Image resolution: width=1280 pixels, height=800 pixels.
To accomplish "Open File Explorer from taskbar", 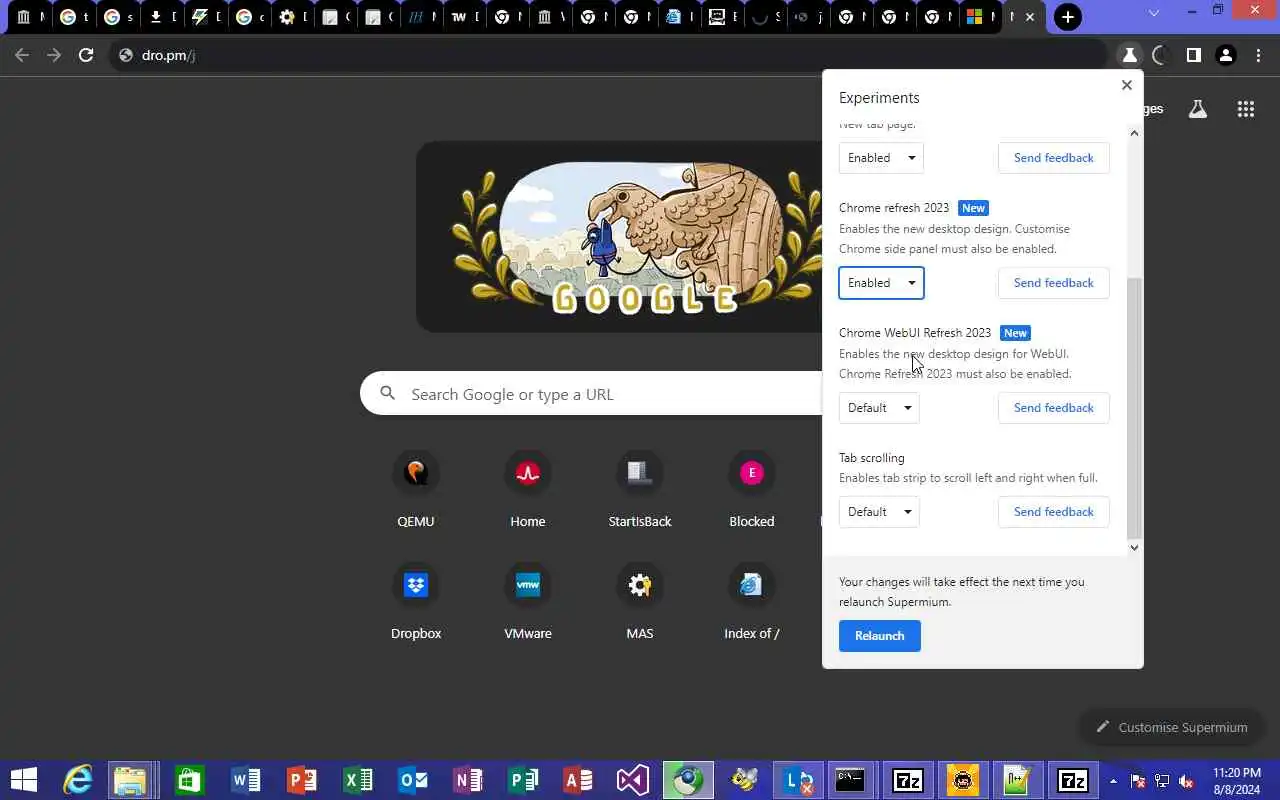I will [131, 780].
